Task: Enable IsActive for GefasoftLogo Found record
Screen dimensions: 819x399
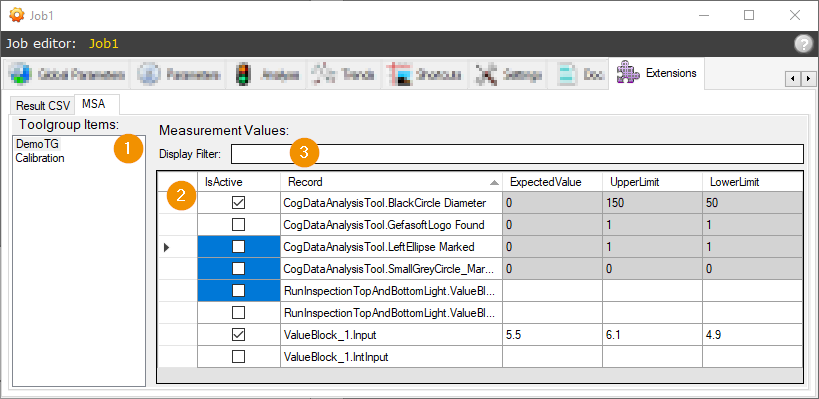Action: click(239, 225)
